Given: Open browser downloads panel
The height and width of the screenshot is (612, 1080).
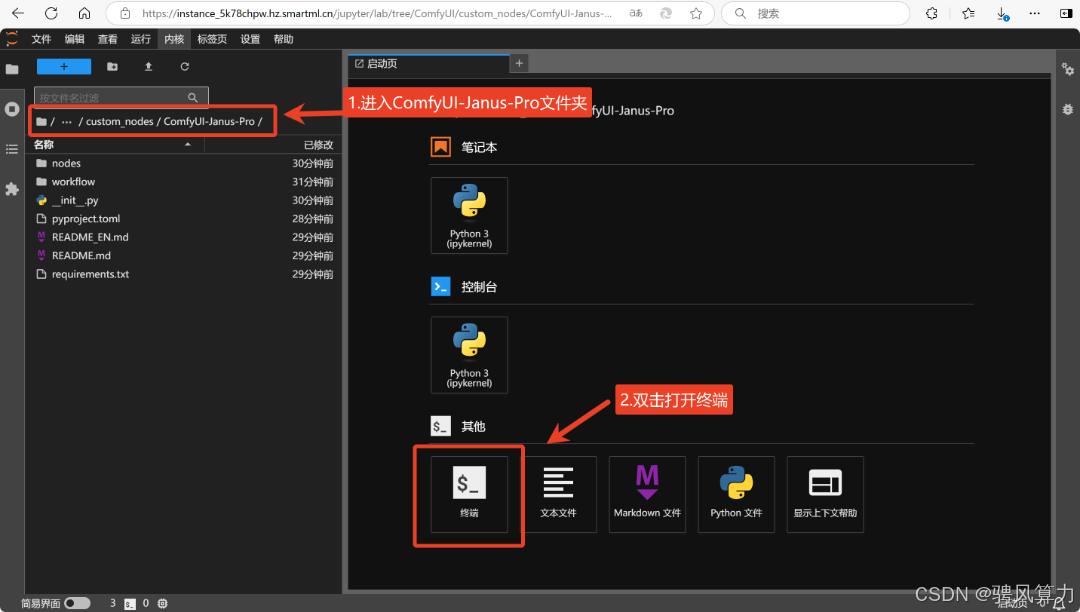Looking at the screenshot, I should click(1003, 13).
